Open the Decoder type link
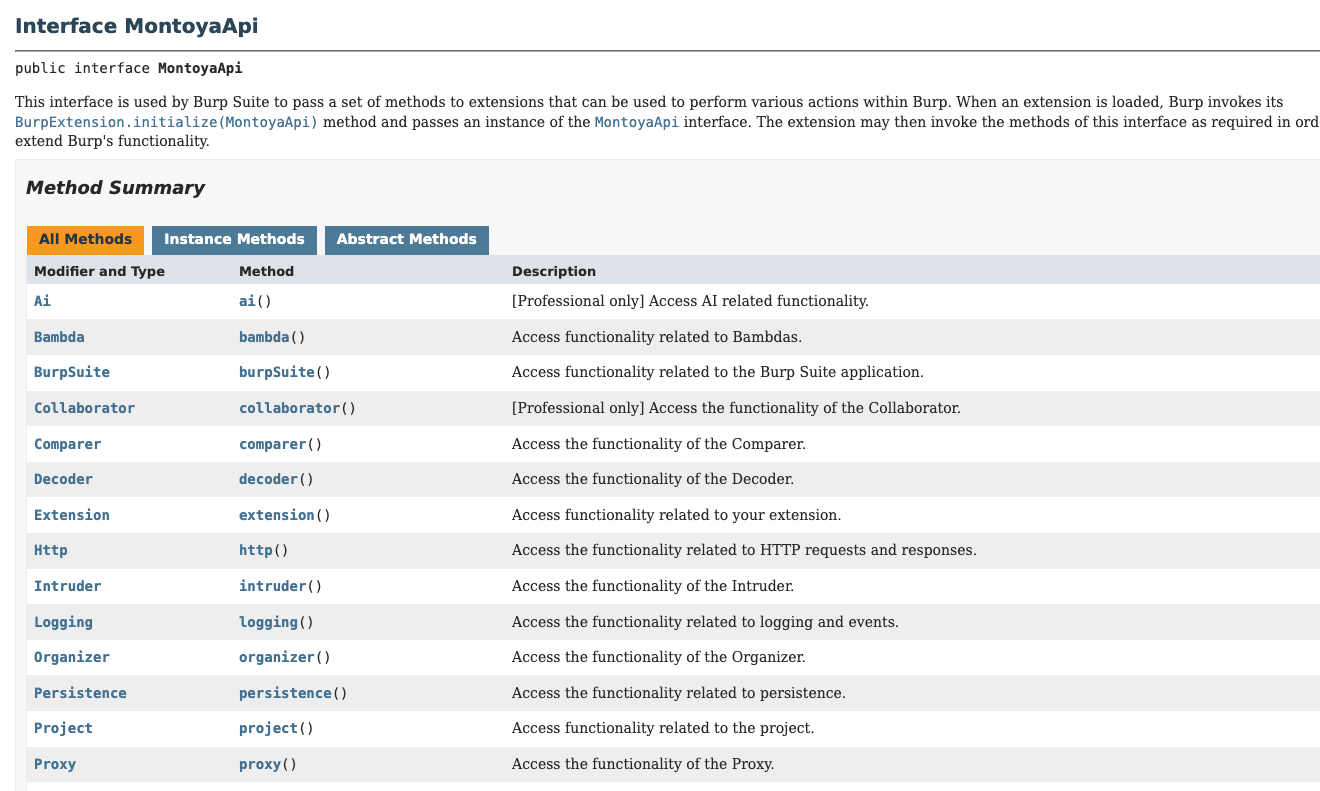This screenshot has width=1320, height=791. pyautogui.click(x=63, y=479)
